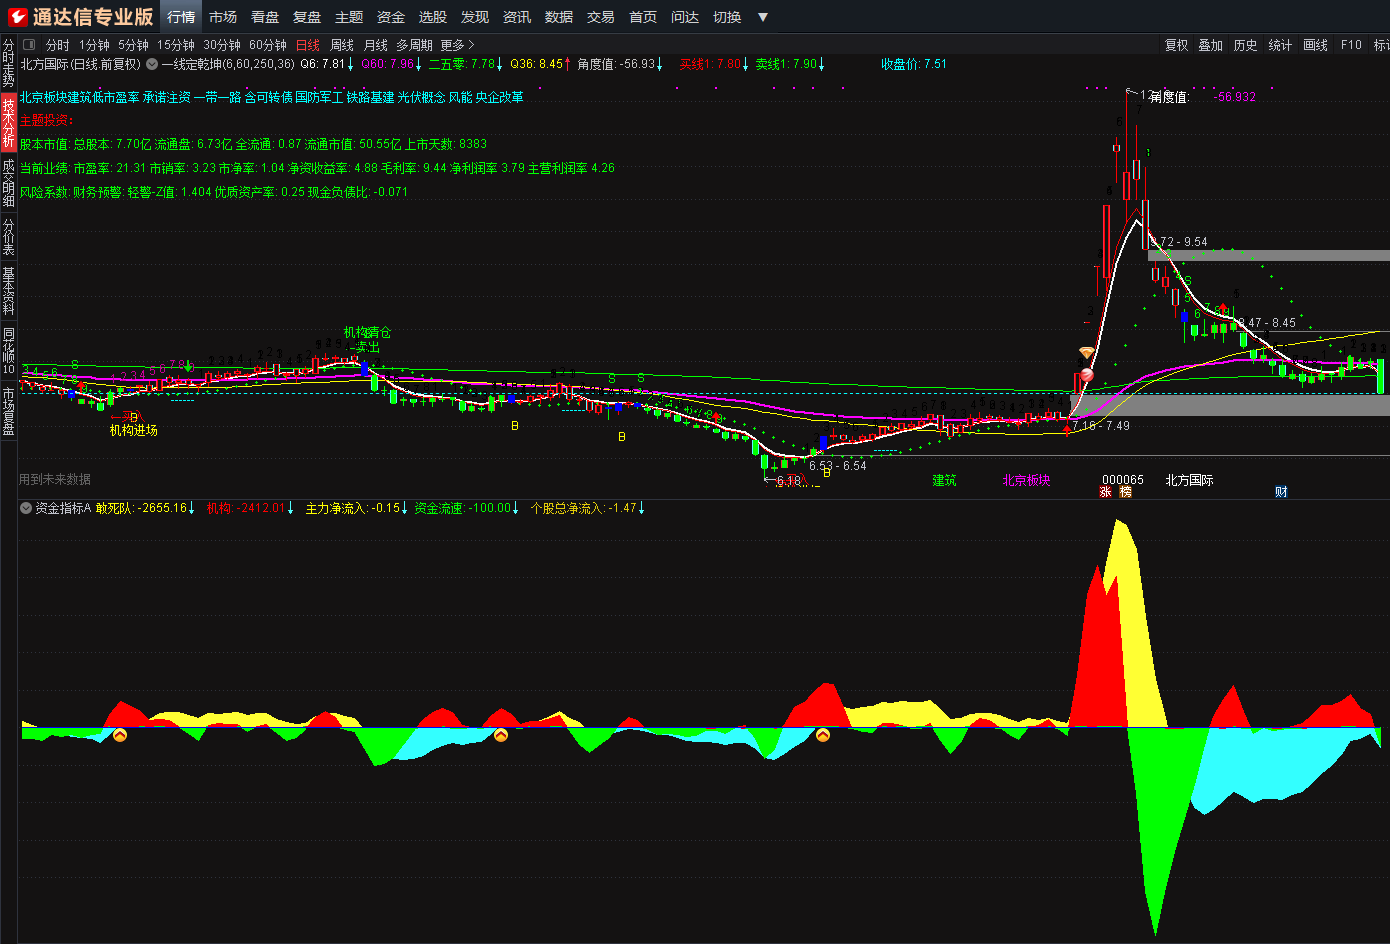Open the 复盘 menu
The height and width of the screenshot is (944, 1390).
point(307,17)
